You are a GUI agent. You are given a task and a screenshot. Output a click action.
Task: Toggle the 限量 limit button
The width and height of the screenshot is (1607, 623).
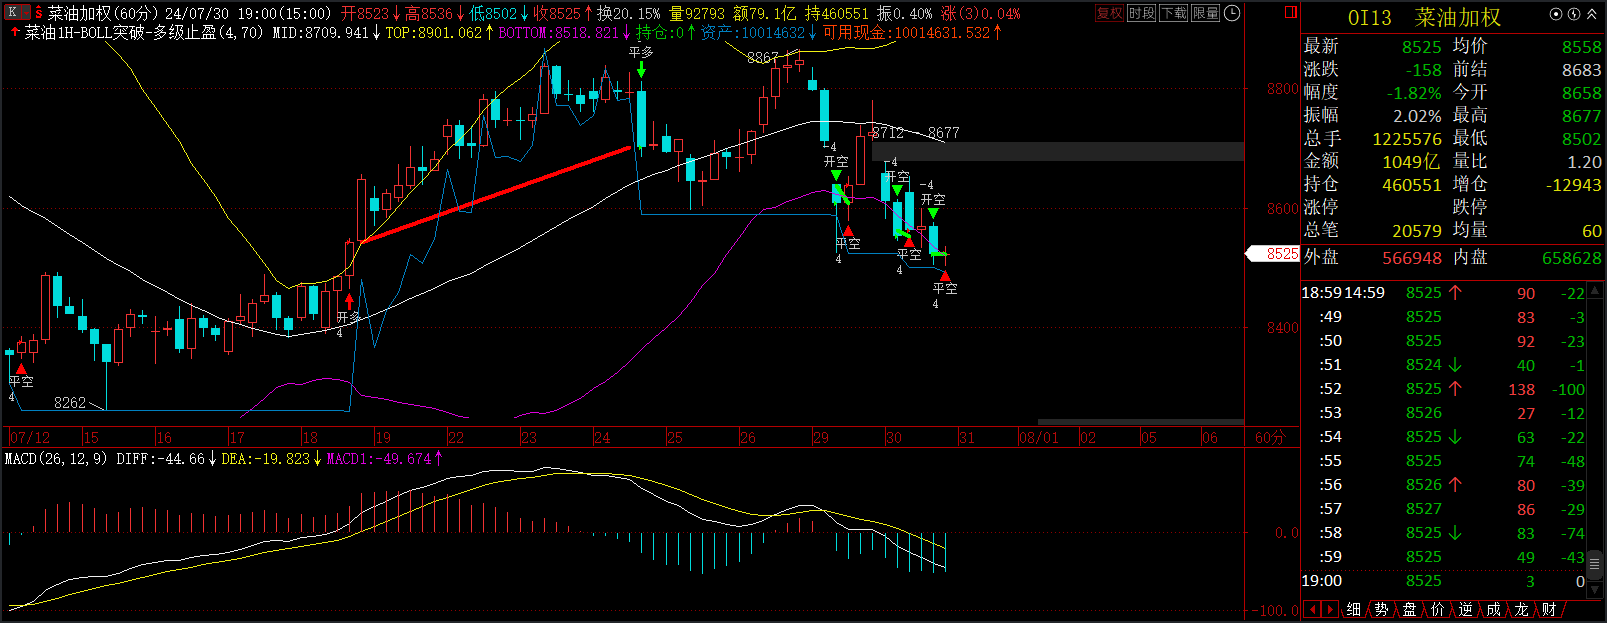point(1205,13)
